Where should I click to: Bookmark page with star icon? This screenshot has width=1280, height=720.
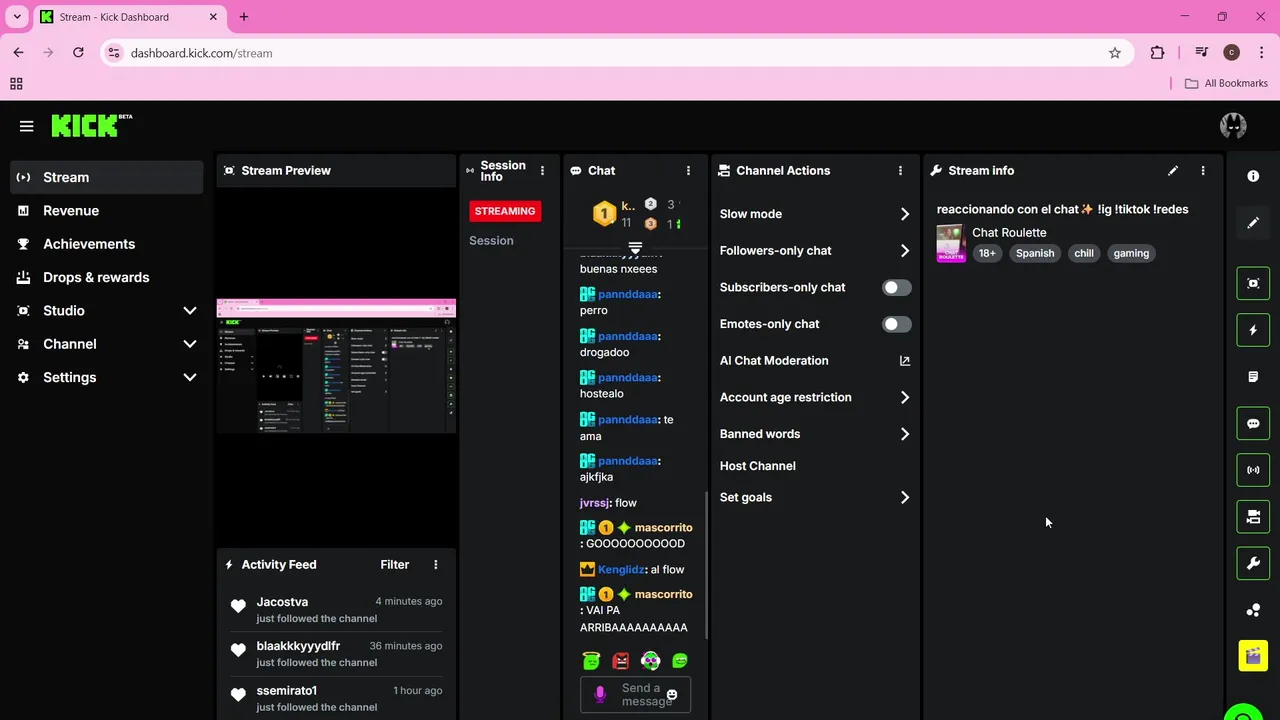(x=1115, y=53)
